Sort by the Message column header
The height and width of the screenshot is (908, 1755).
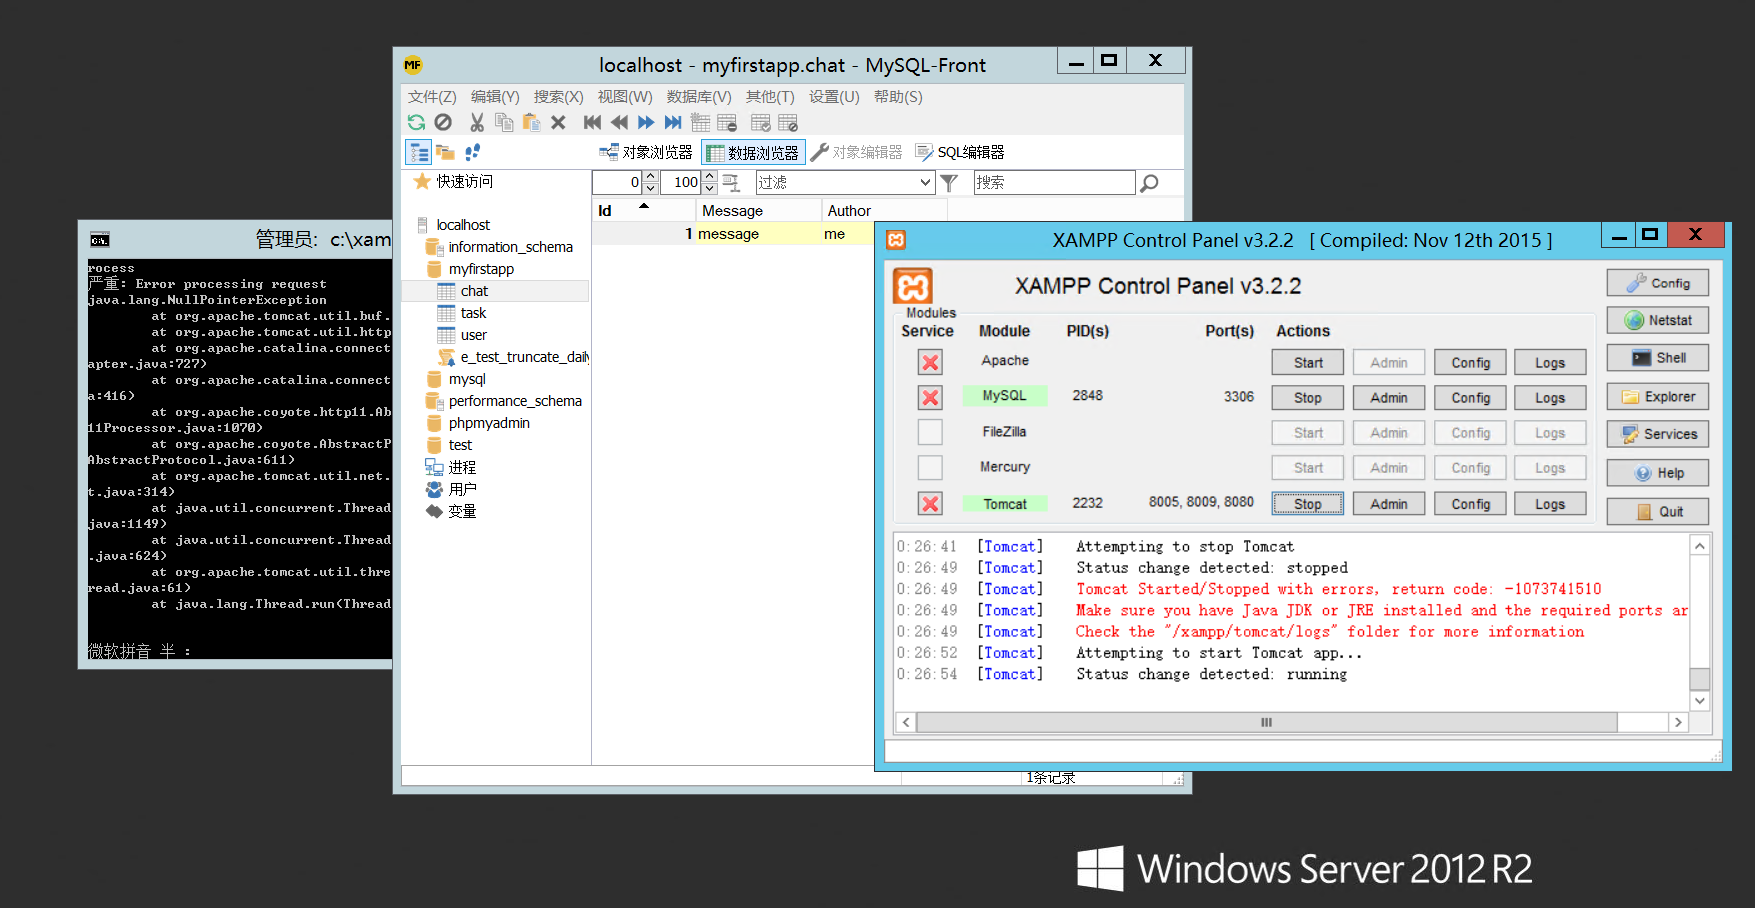[758, 210]
